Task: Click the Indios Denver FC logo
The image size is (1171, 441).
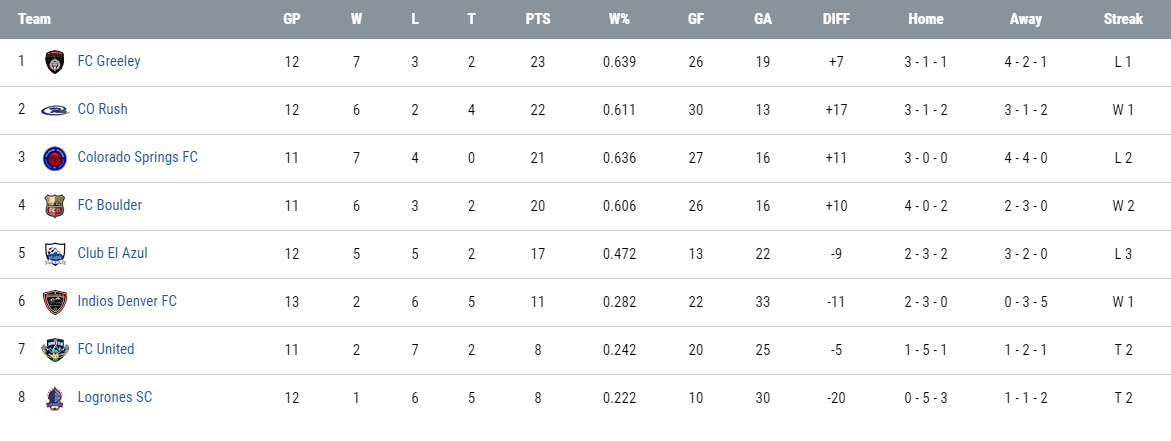Action: (x=55, y=301)
